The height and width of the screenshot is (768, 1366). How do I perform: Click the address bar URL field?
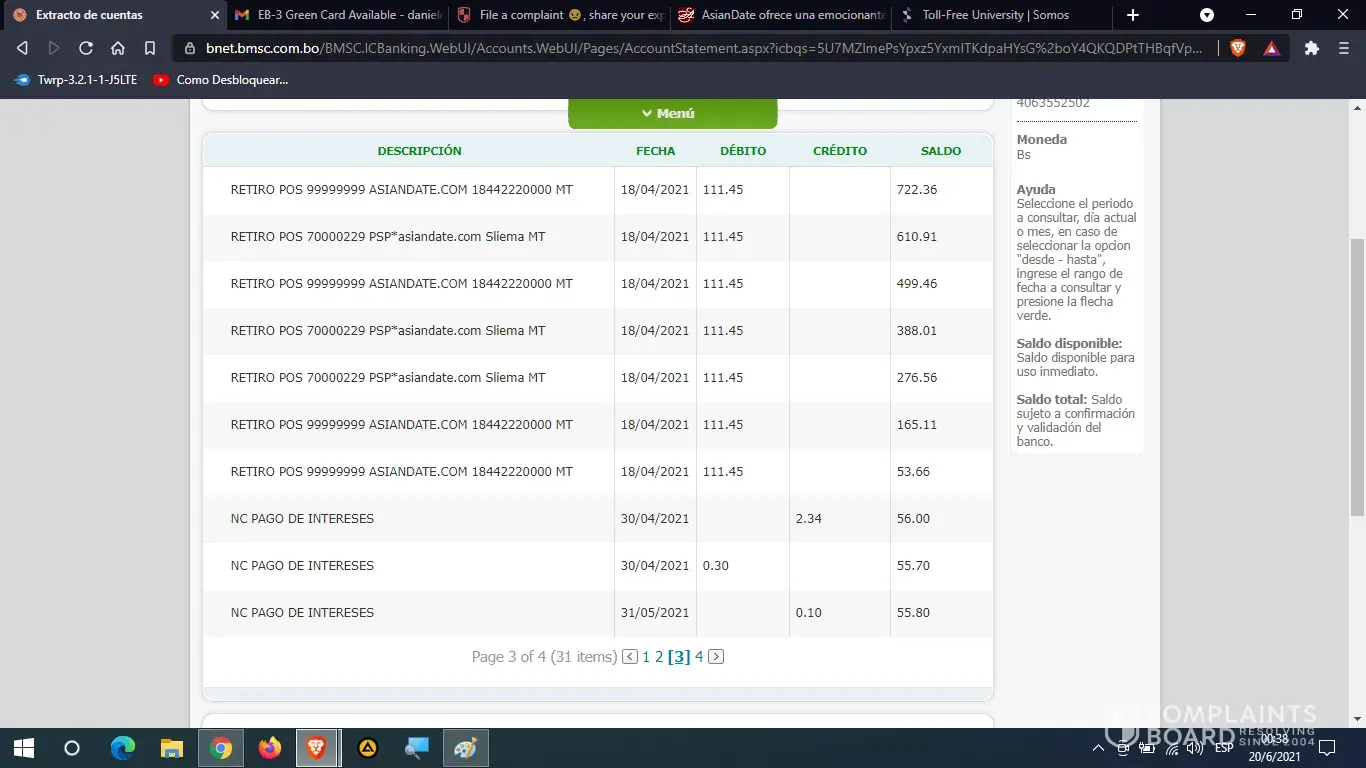tap(700, 48)
